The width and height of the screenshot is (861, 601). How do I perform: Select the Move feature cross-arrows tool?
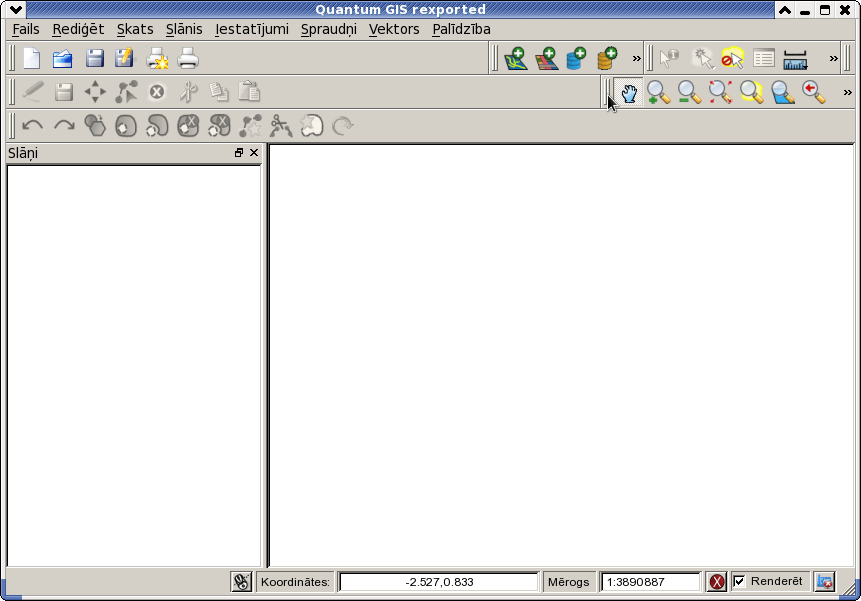click(x=95, y=92)
